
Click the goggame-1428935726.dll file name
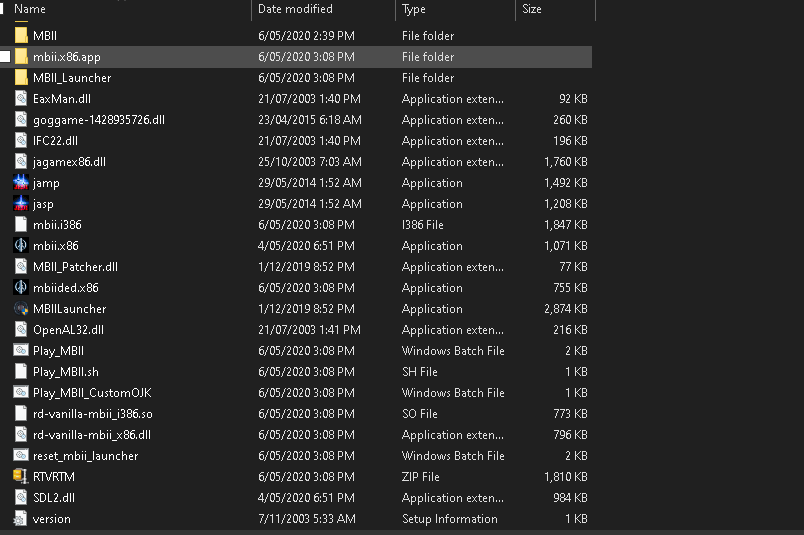coord(99,120)
